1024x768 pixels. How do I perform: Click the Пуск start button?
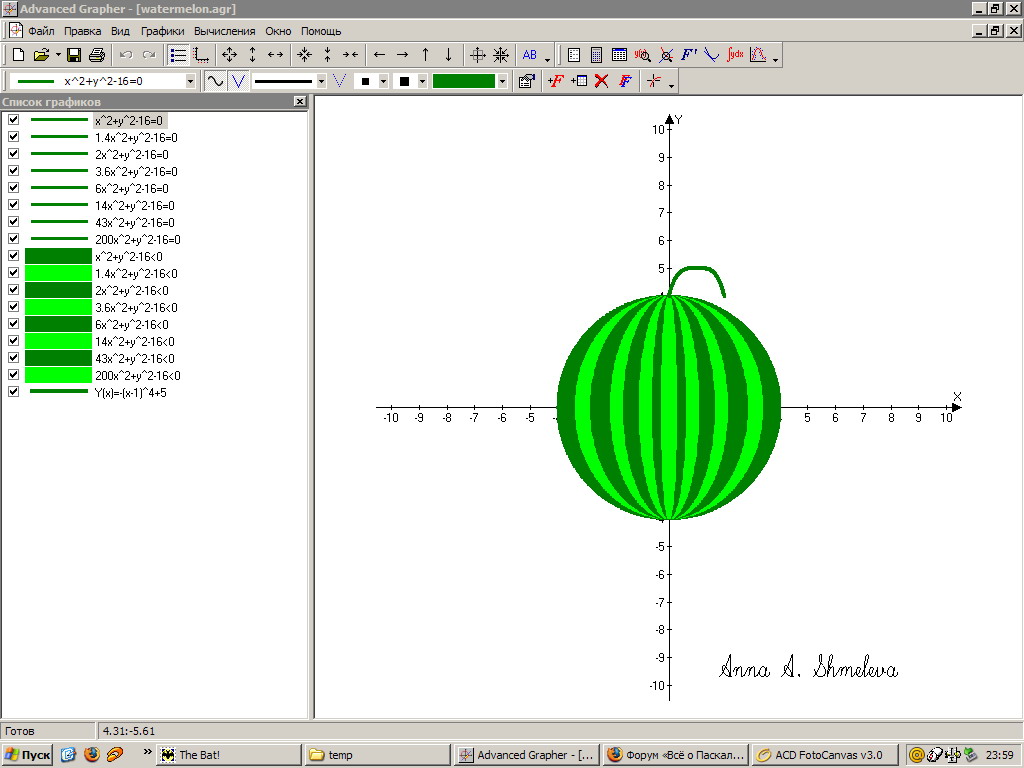pos(28,755)
